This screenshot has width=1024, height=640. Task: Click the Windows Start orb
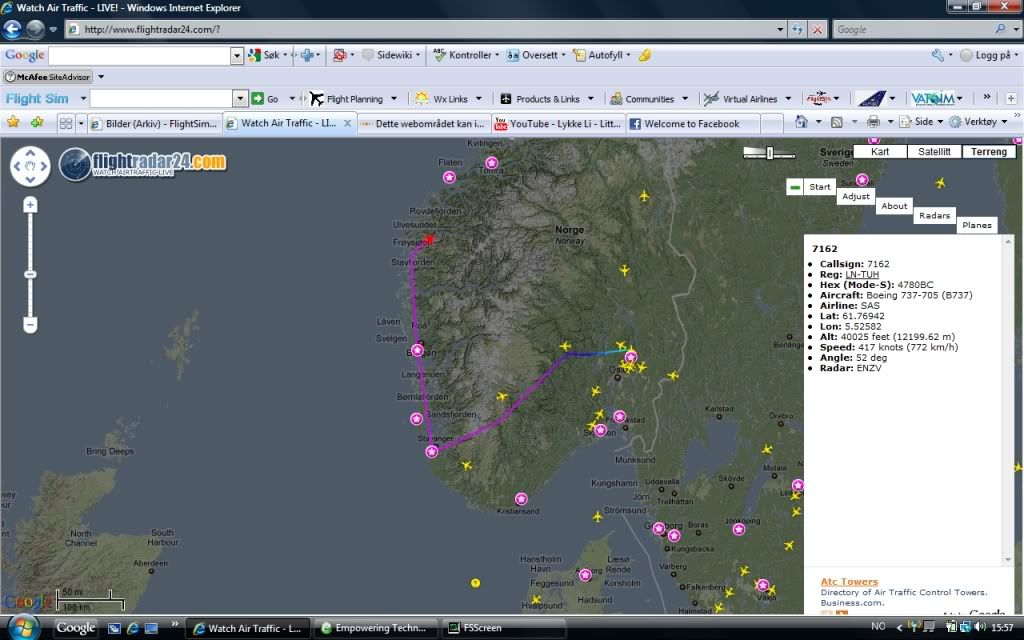coord(23,628)
